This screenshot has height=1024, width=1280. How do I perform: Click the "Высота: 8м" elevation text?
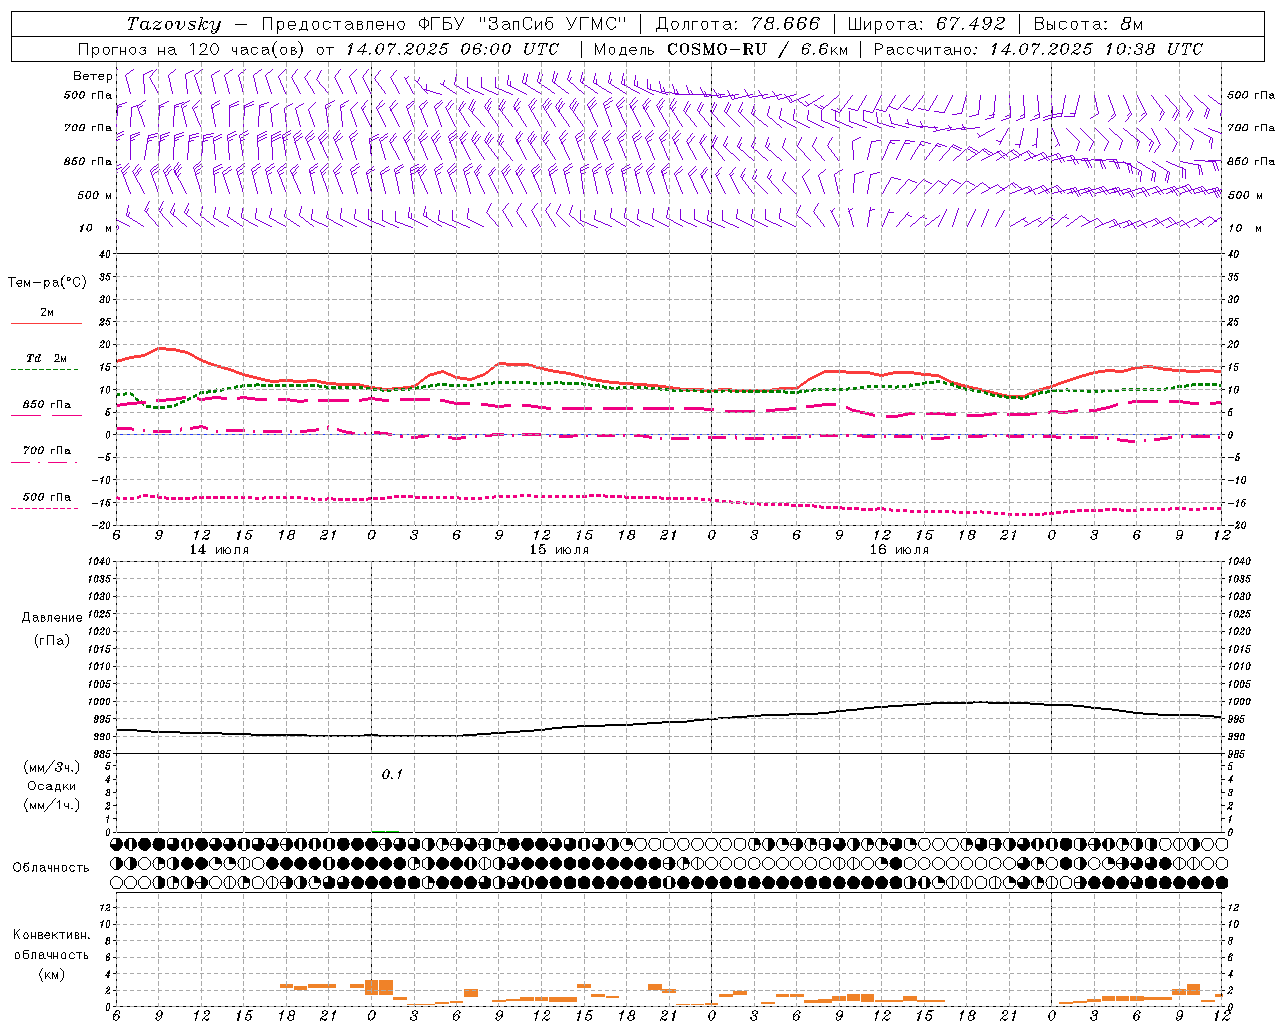coord(1088,24)
